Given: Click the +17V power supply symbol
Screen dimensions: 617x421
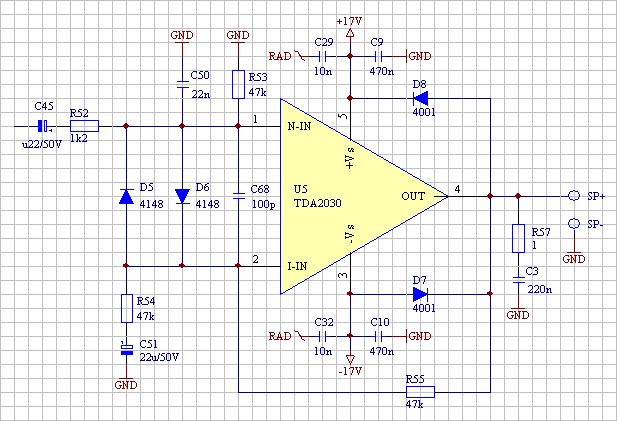Looking at the screenshot, I should tap(350, 32).
